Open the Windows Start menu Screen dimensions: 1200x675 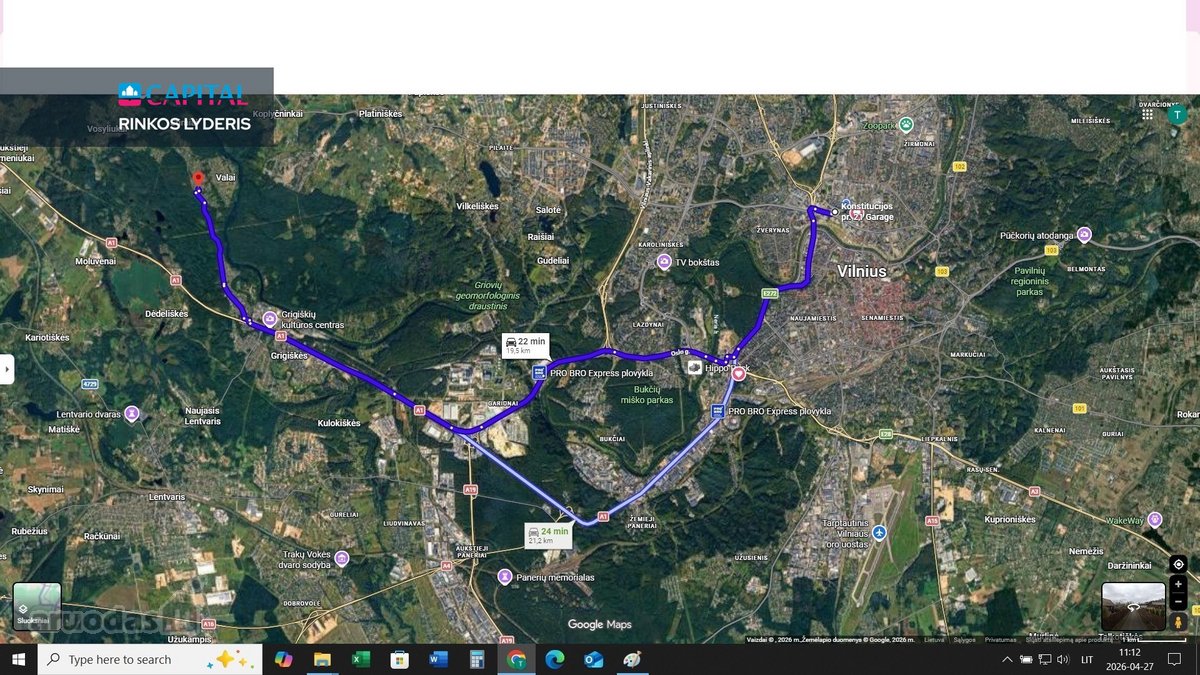[18, 659]
